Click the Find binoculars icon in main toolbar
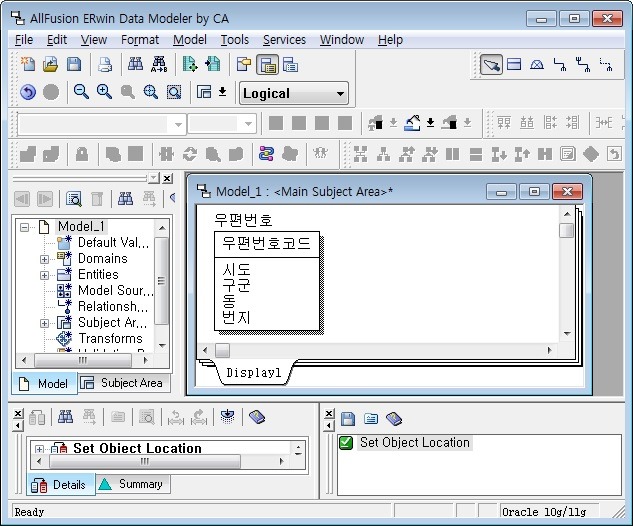The image size is (633, 526). pyautogui.click(x=135, y=65)
